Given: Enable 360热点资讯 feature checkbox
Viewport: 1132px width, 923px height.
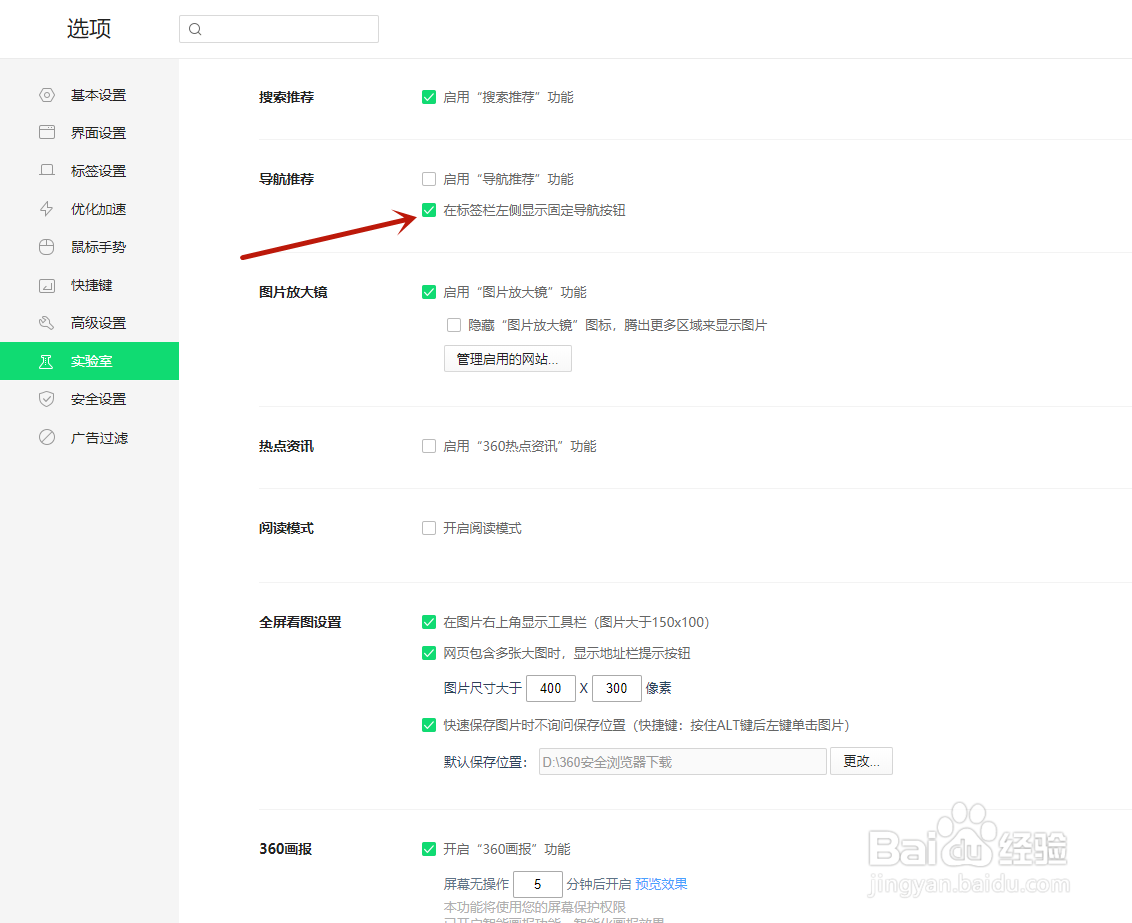Looking at the screenshot, I should (429, 446).
